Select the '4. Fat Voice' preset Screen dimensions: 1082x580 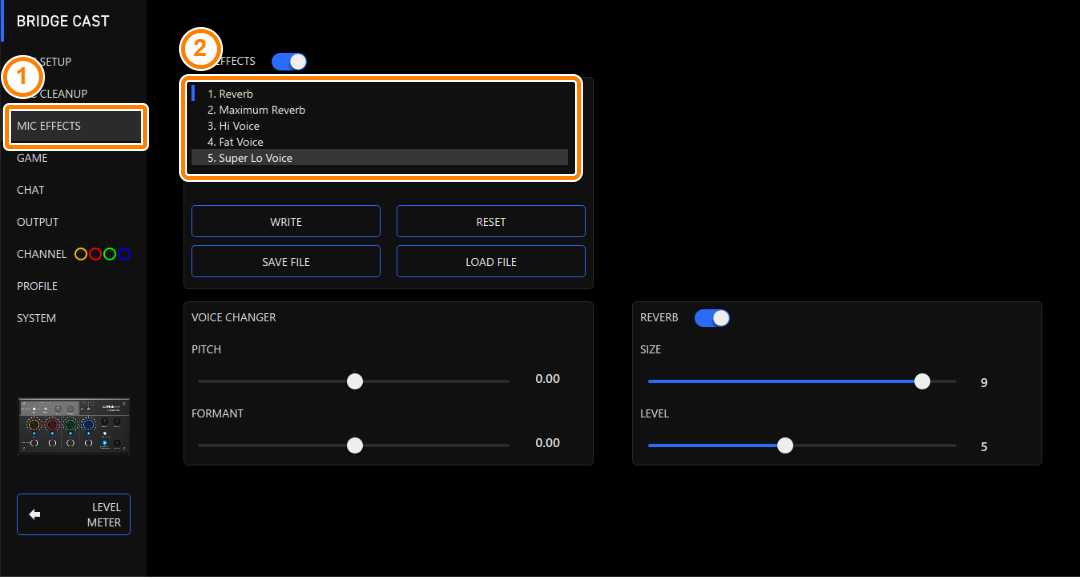380,142
